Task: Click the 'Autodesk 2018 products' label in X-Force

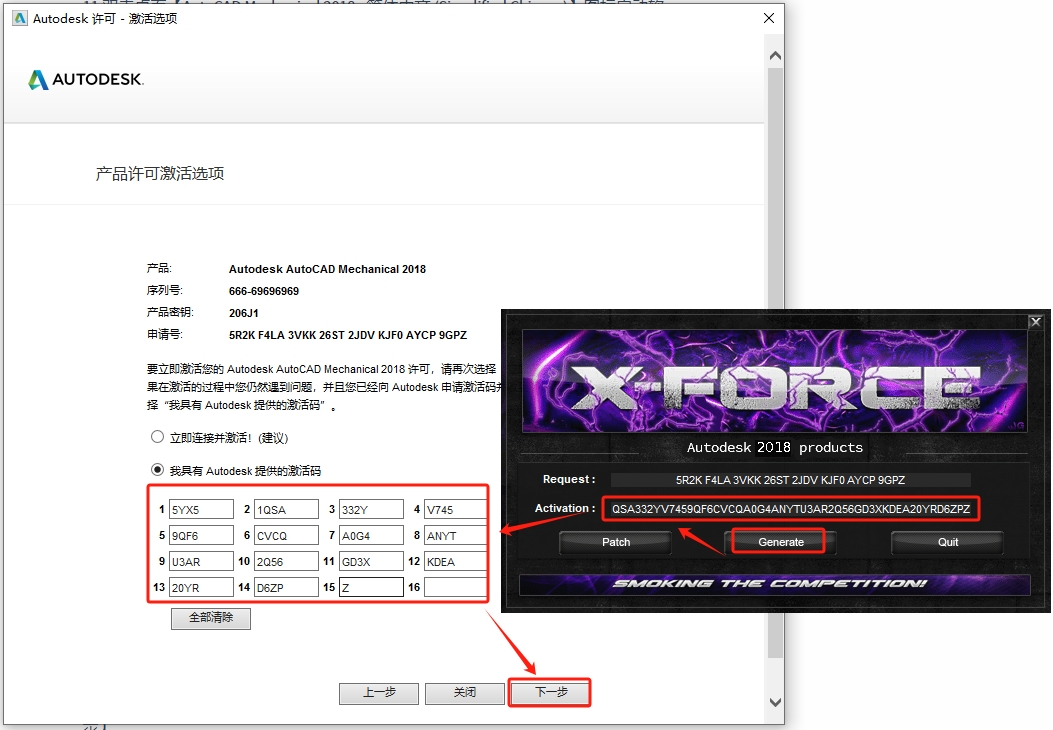Action: click(774, 447)
